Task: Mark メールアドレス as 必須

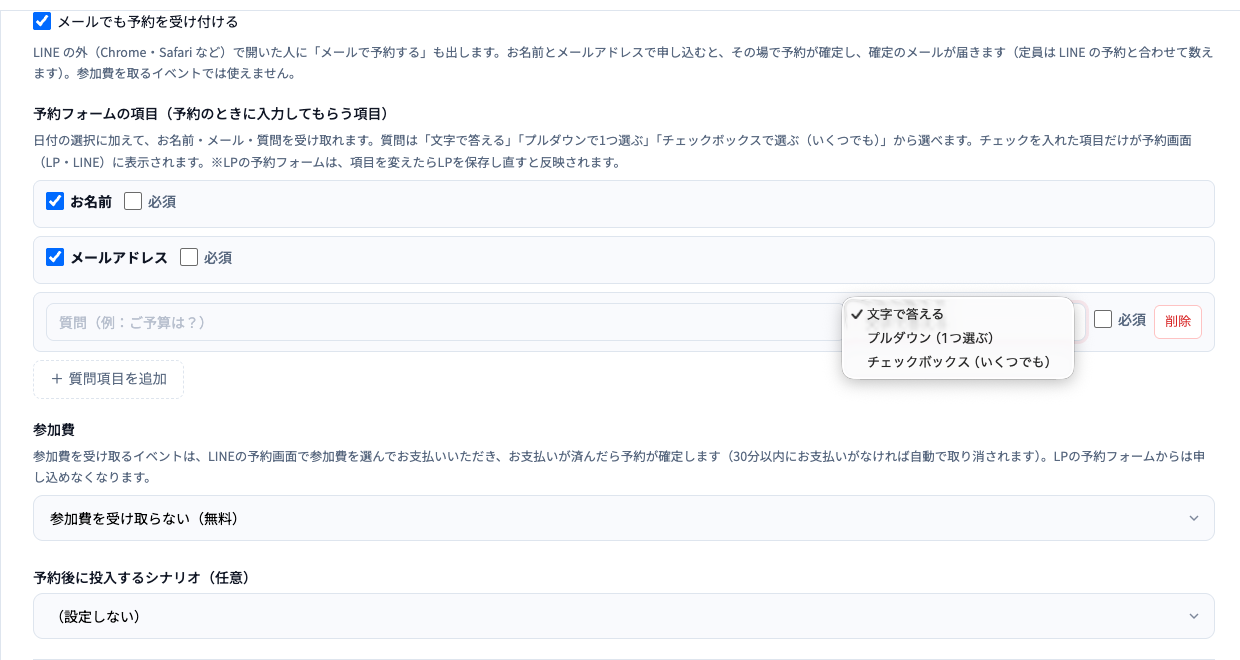Action: click(x=189, y=257)
